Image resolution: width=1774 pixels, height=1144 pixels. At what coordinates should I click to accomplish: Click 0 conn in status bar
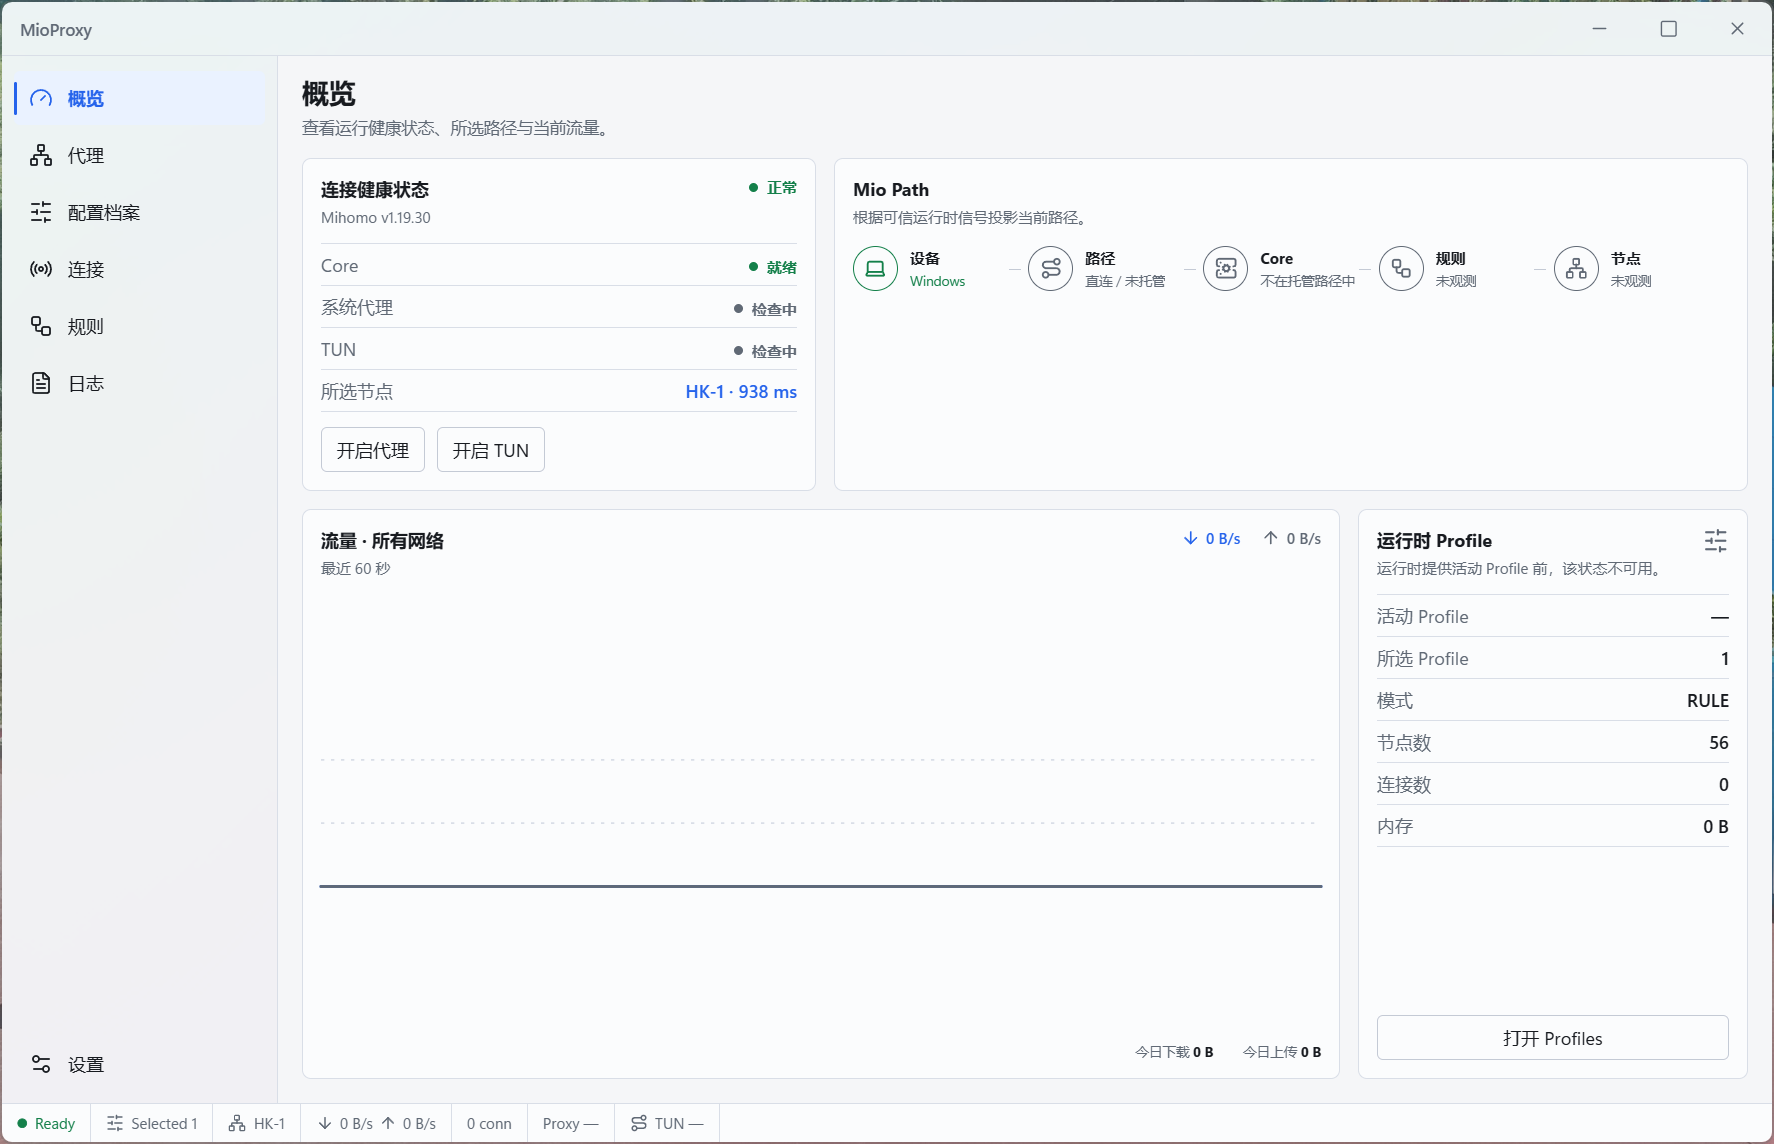(x=489, y=1123)
